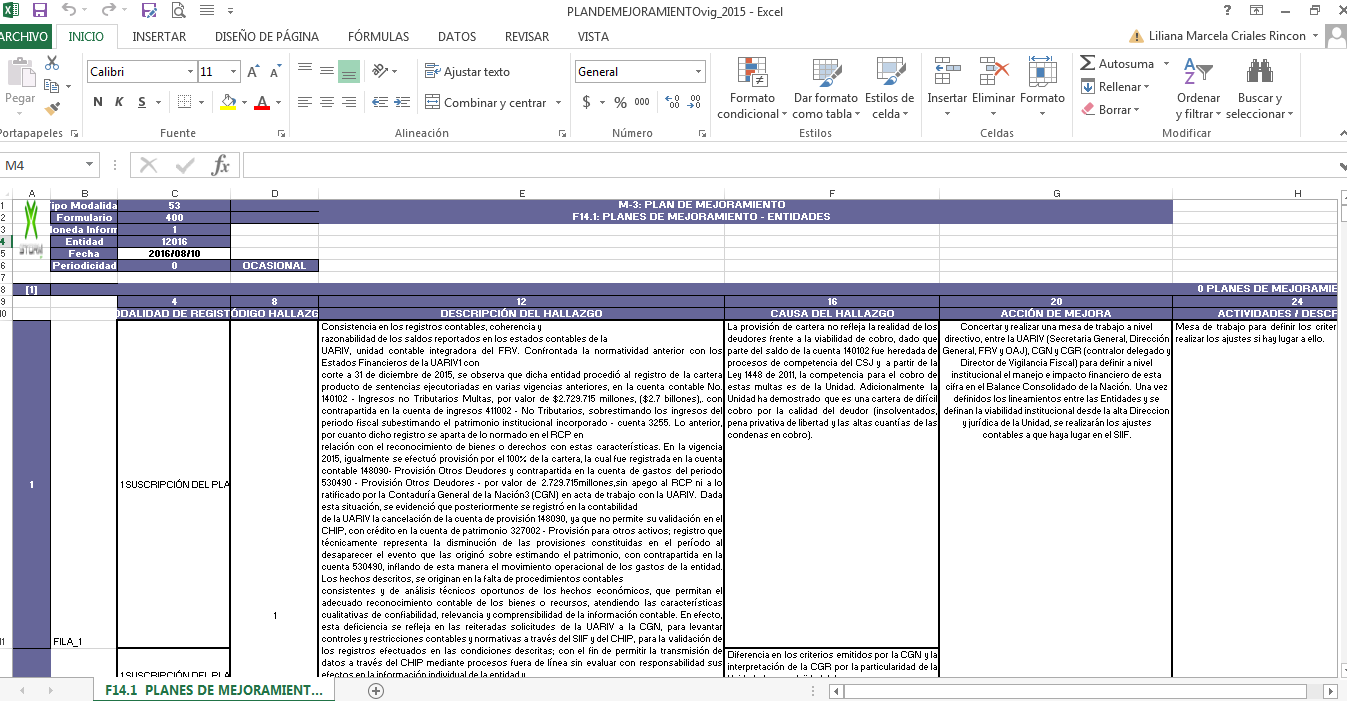The height and width of the screenshot is (701, 1347).
Task: Open the DISEÑO DE PÁGINA tab
Action: tap(267, 37)
